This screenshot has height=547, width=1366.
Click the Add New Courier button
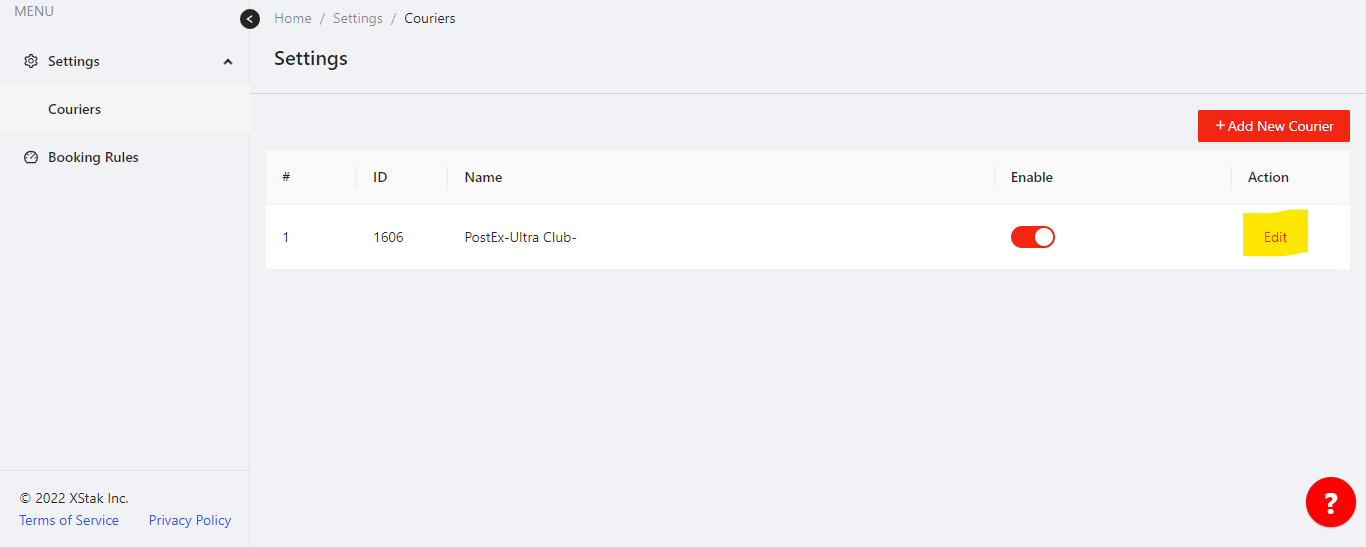tap(1273, 126)
